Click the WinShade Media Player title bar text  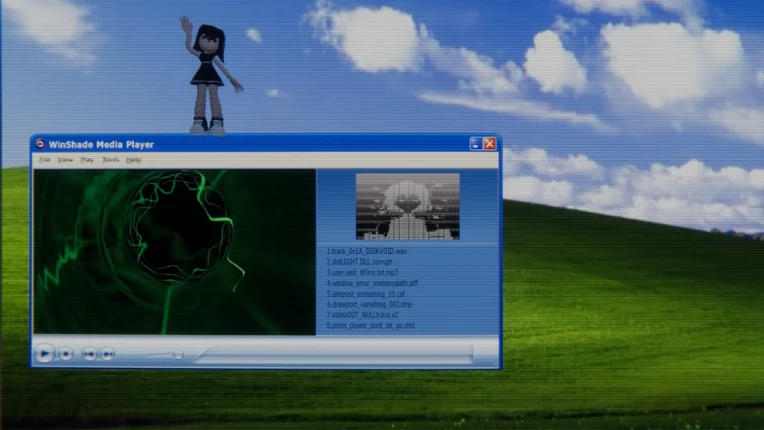[x=101, y=145]
